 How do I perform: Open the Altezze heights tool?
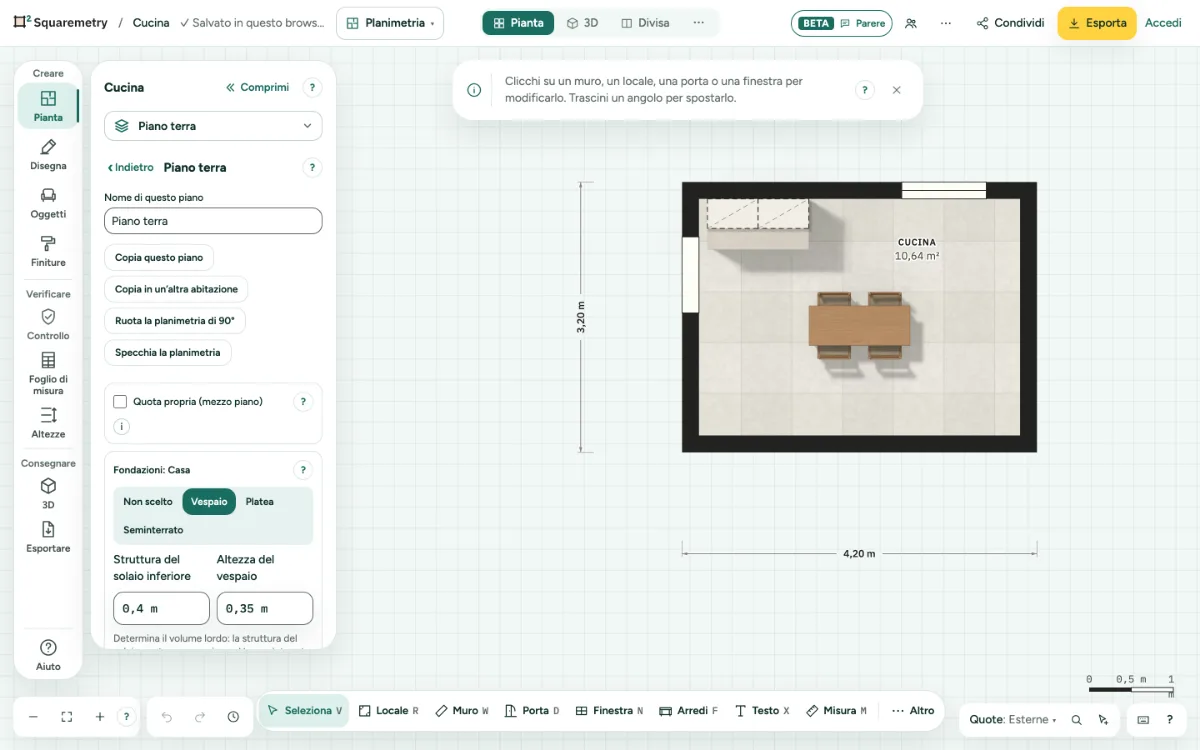[48, 422]
